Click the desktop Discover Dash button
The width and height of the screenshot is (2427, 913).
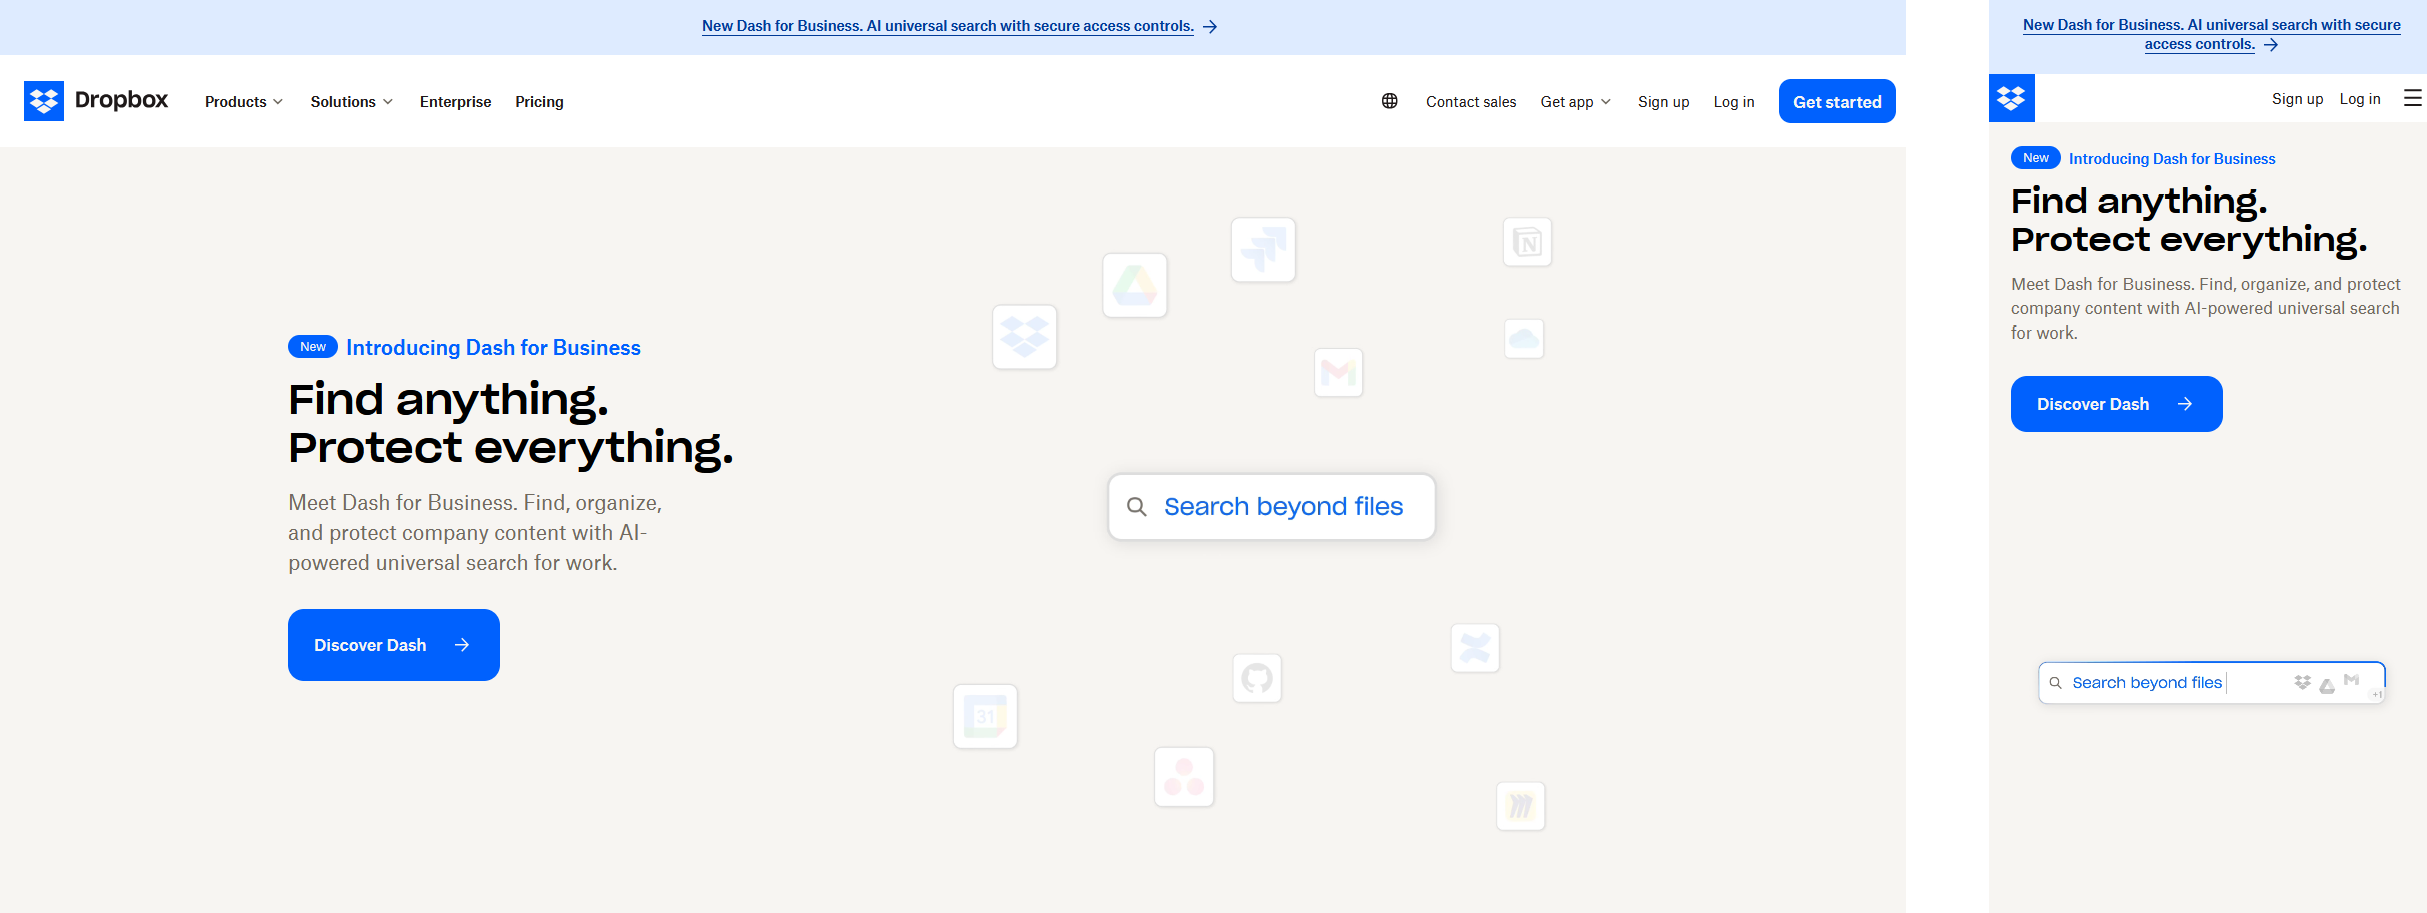coord(394,645)
